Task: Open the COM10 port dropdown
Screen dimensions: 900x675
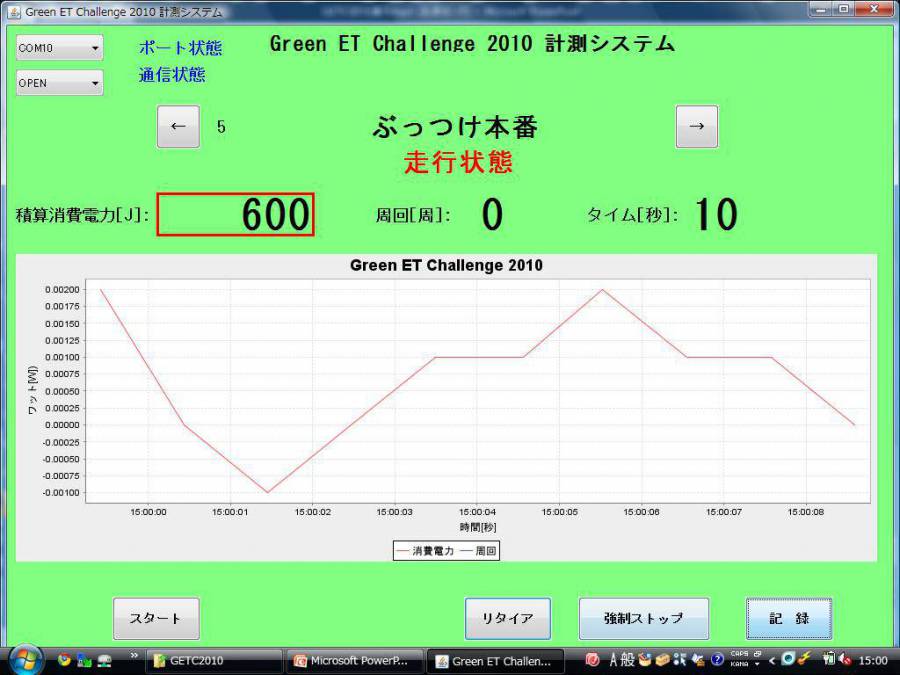Action: tap(60, 48)
